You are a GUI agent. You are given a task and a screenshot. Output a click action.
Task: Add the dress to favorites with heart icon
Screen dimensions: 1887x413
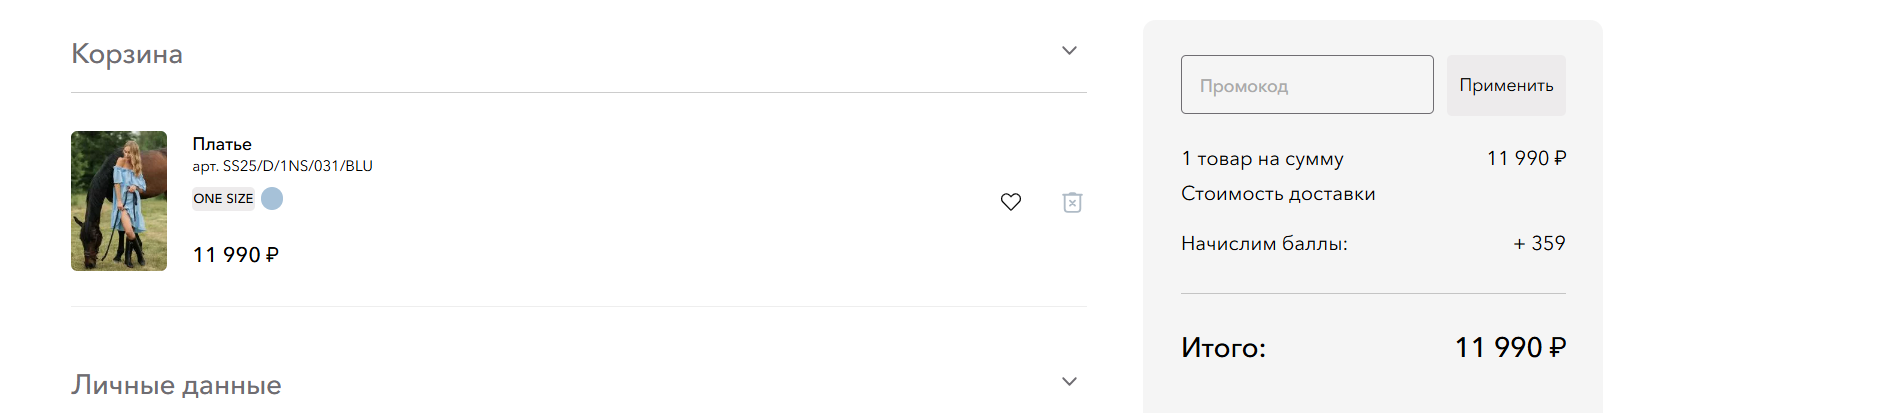1011,202
